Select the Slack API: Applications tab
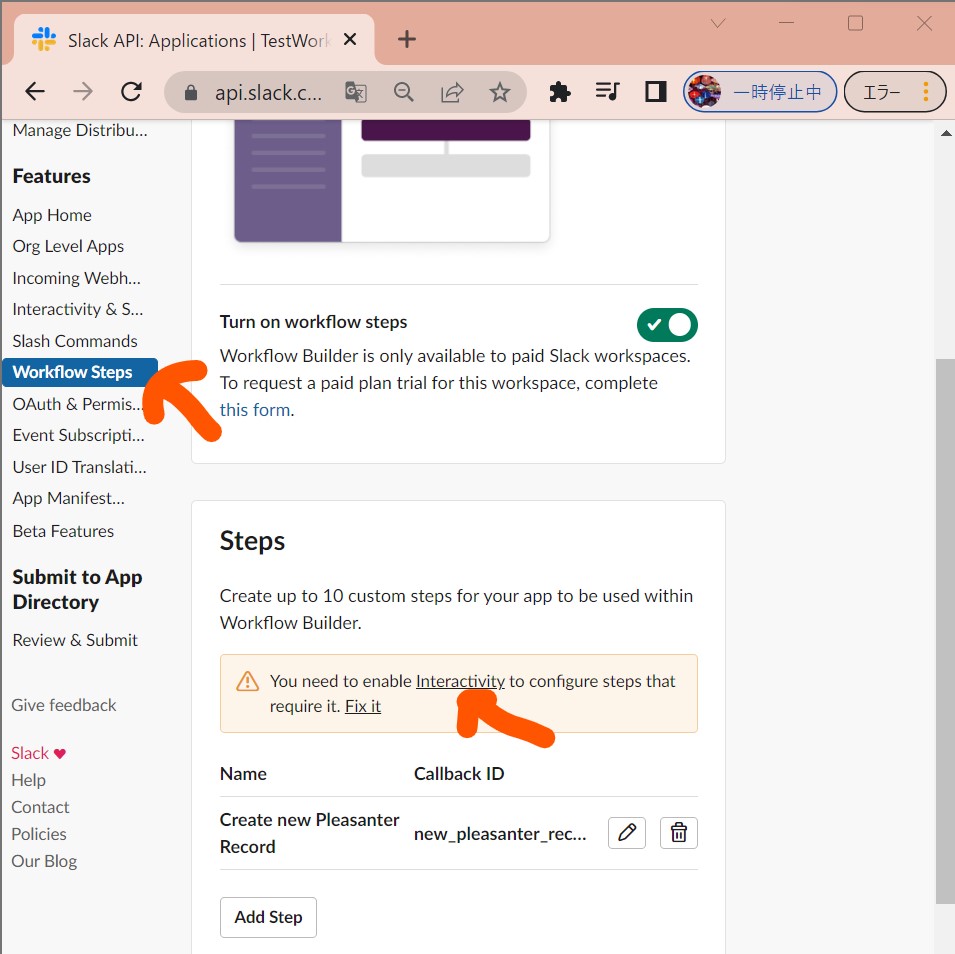The width and height of the screenshot is (955, 954). pyautogui.click(x=194, y=40)
